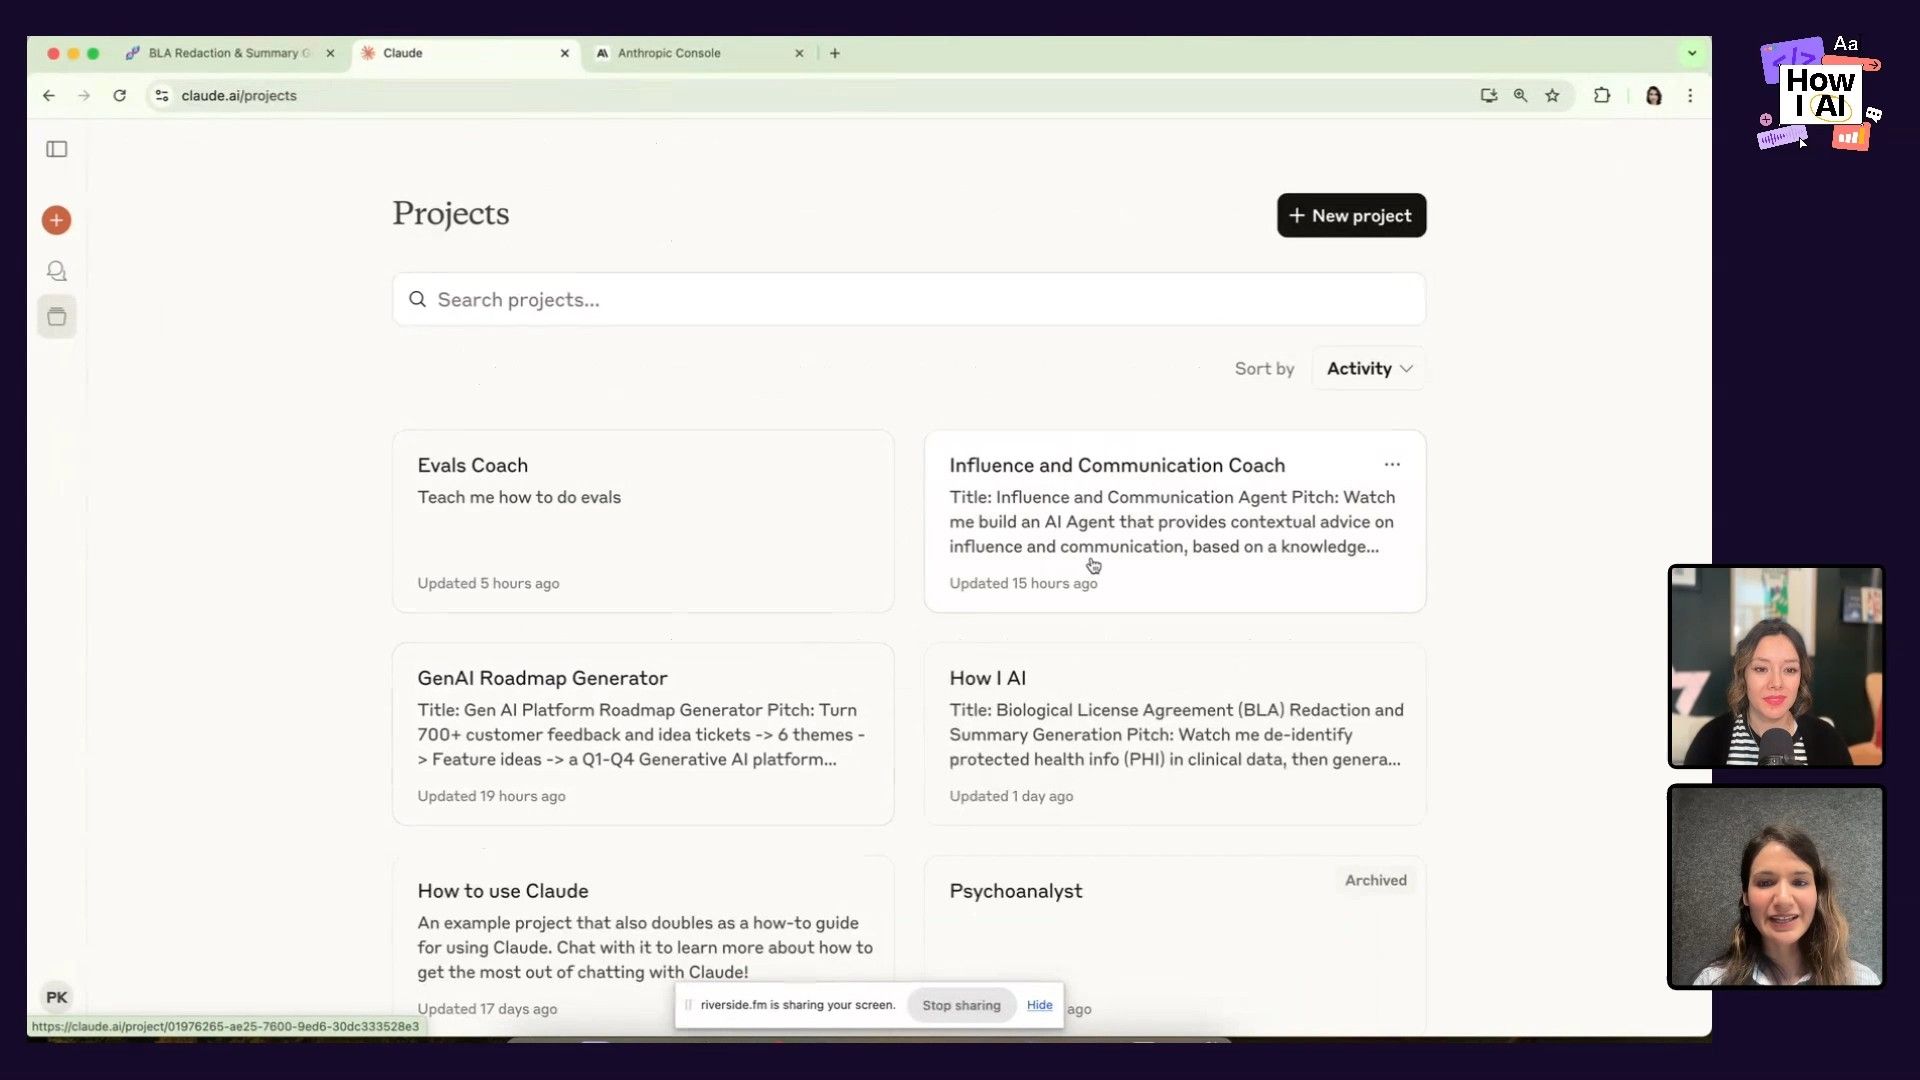
Task: Open the How to use Claude project
Action: (643, 945)
